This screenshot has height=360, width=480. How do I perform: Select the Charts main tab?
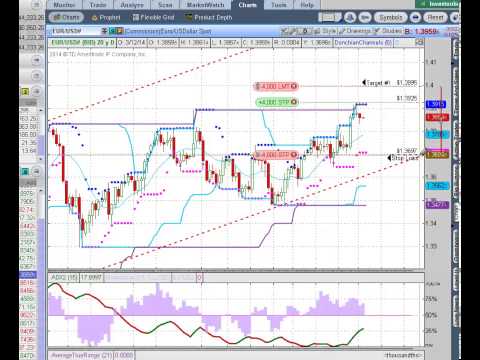click(248, 5)
